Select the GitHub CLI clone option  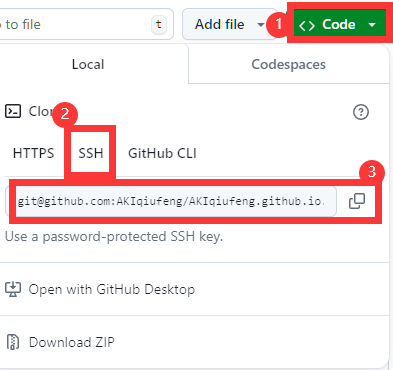click(162, 153)
